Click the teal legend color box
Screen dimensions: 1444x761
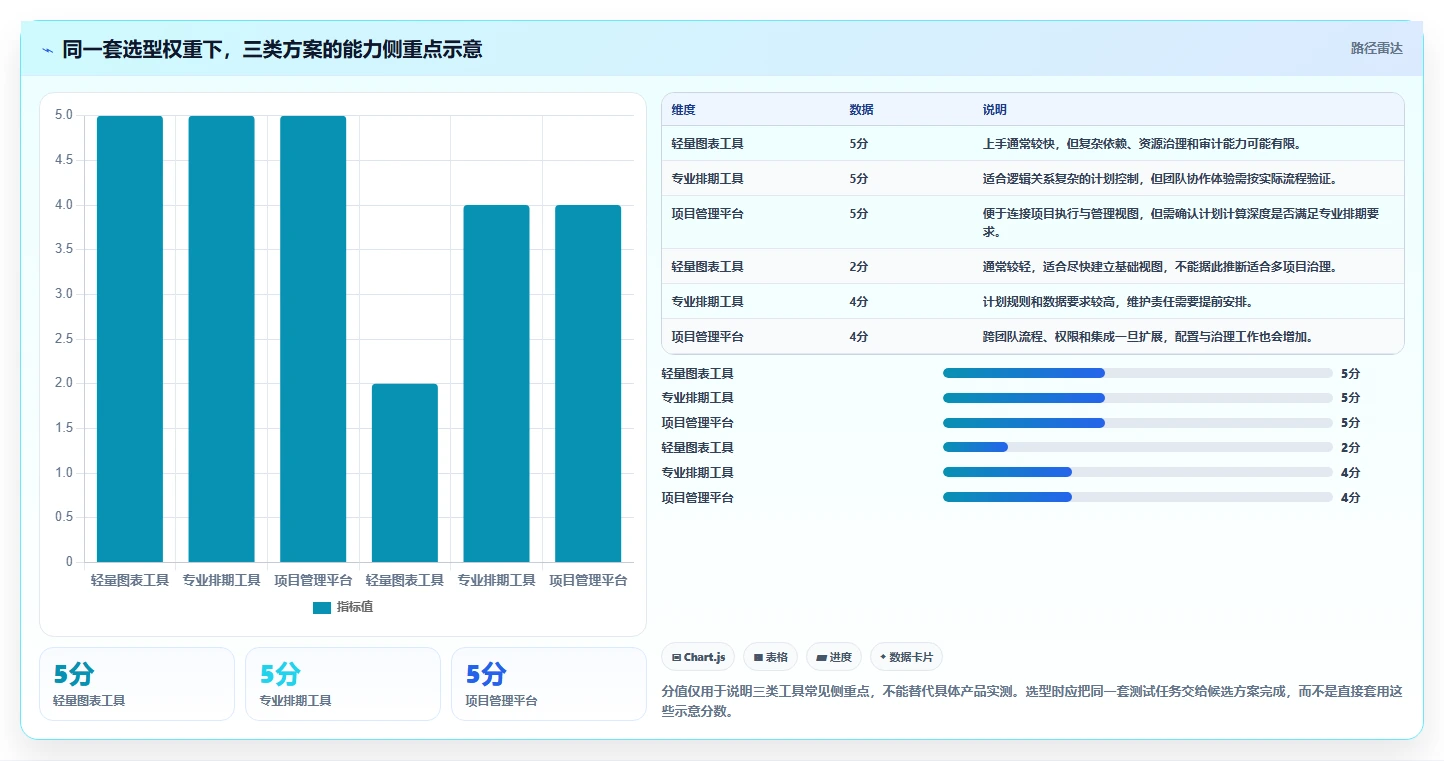[321, 607]
